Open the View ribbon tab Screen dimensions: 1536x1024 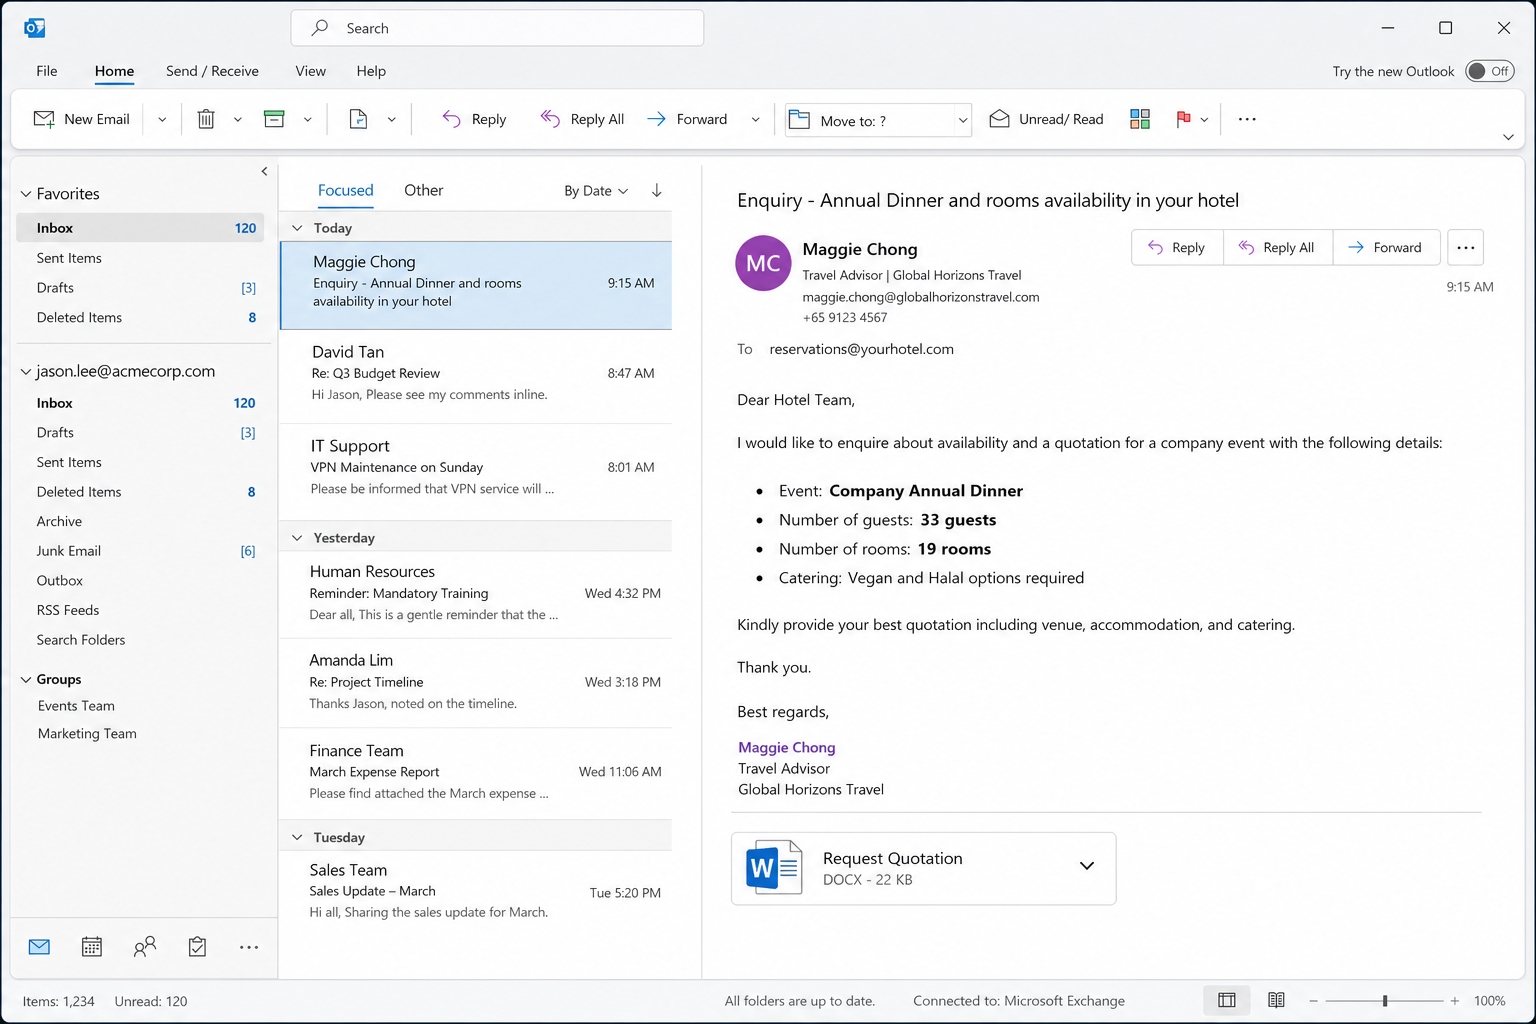pyautogui.click(x=310, y=71)
